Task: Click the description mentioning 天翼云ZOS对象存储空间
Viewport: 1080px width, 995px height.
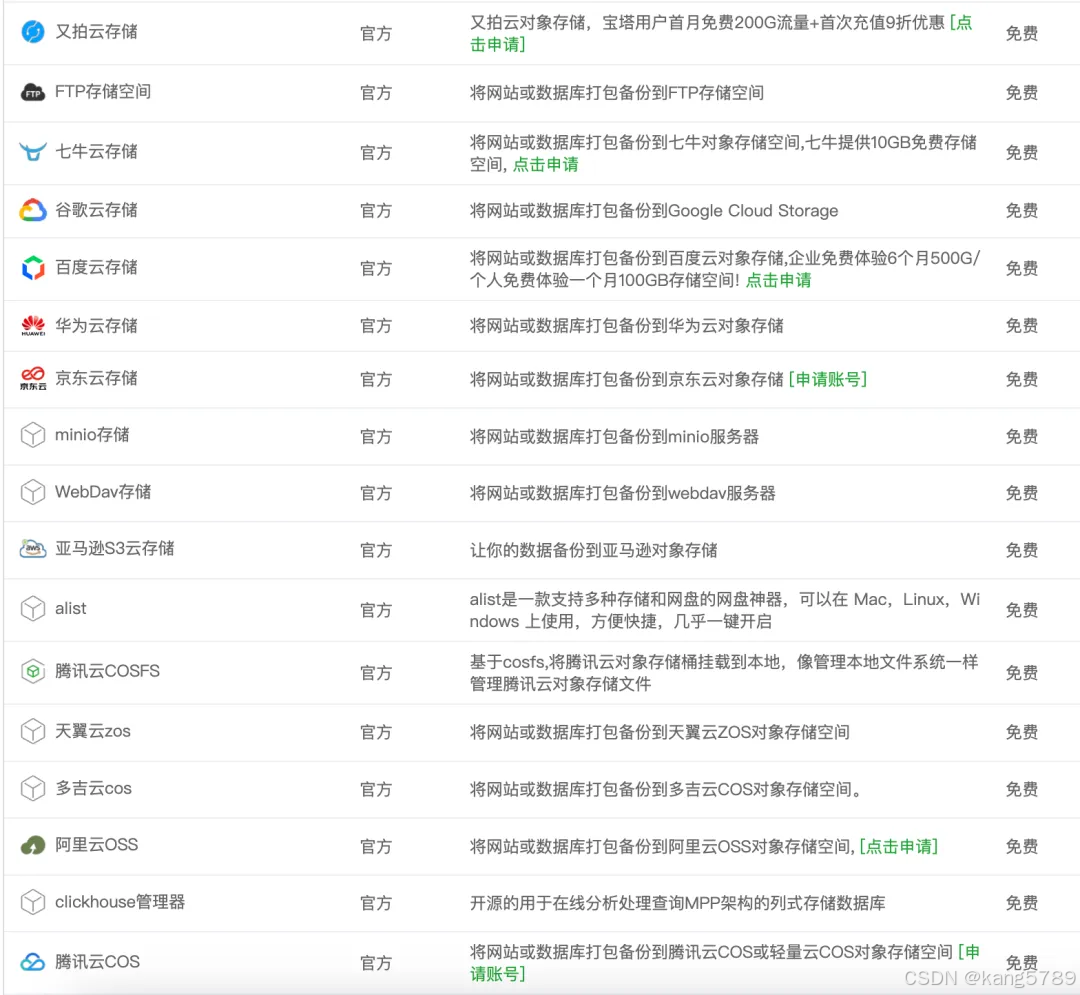Action: 660,733
